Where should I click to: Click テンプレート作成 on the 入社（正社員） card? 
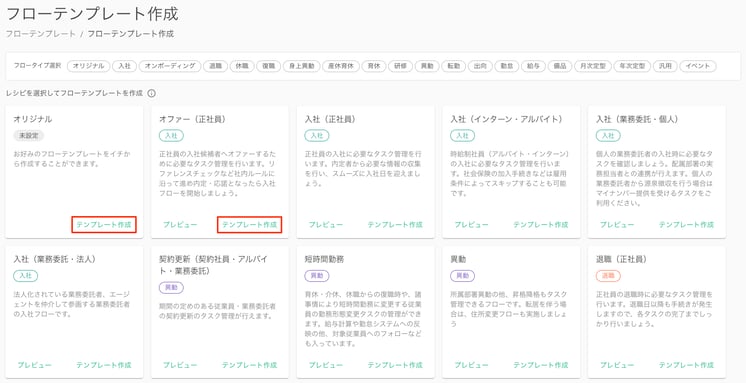[395, 225]
